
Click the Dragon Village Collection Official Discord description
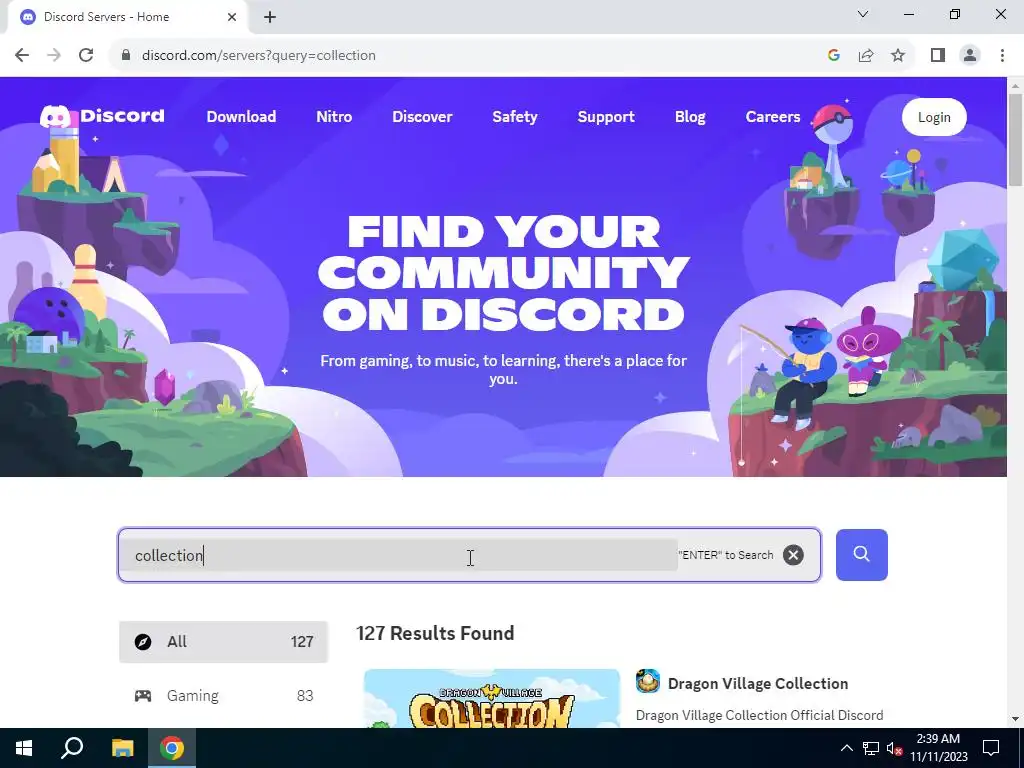[759, 715]
